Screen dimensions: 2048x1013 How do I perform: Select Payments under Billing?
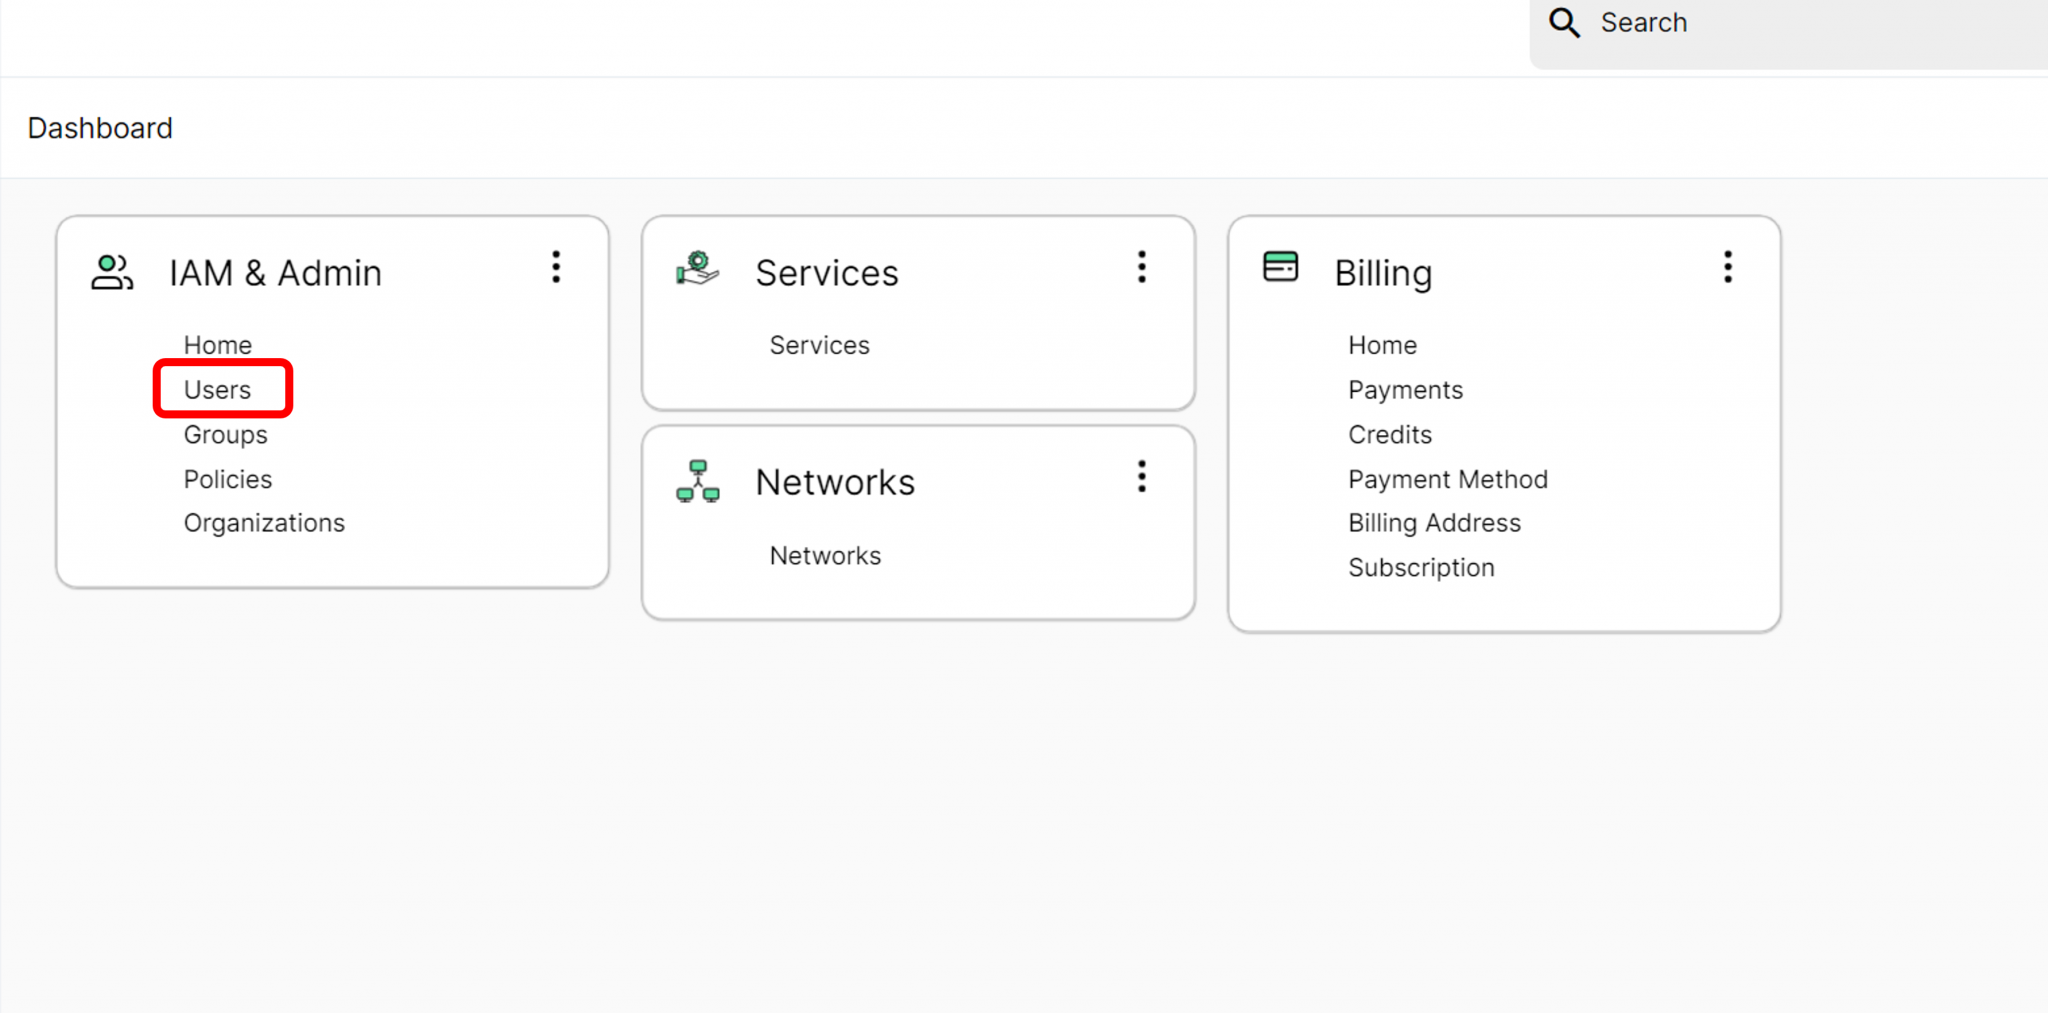(x=1405, y=390)
